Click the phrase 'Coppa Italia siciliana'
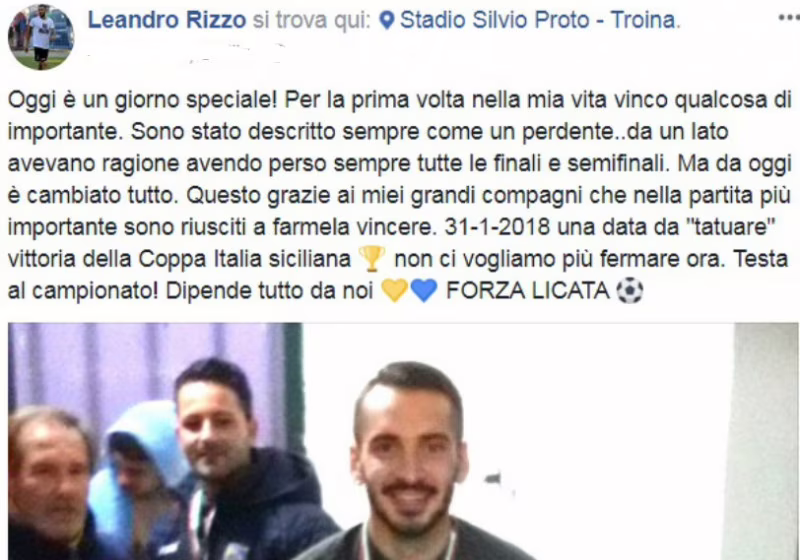The width and height of the screenshot is (800, 560). click(244, 259)
